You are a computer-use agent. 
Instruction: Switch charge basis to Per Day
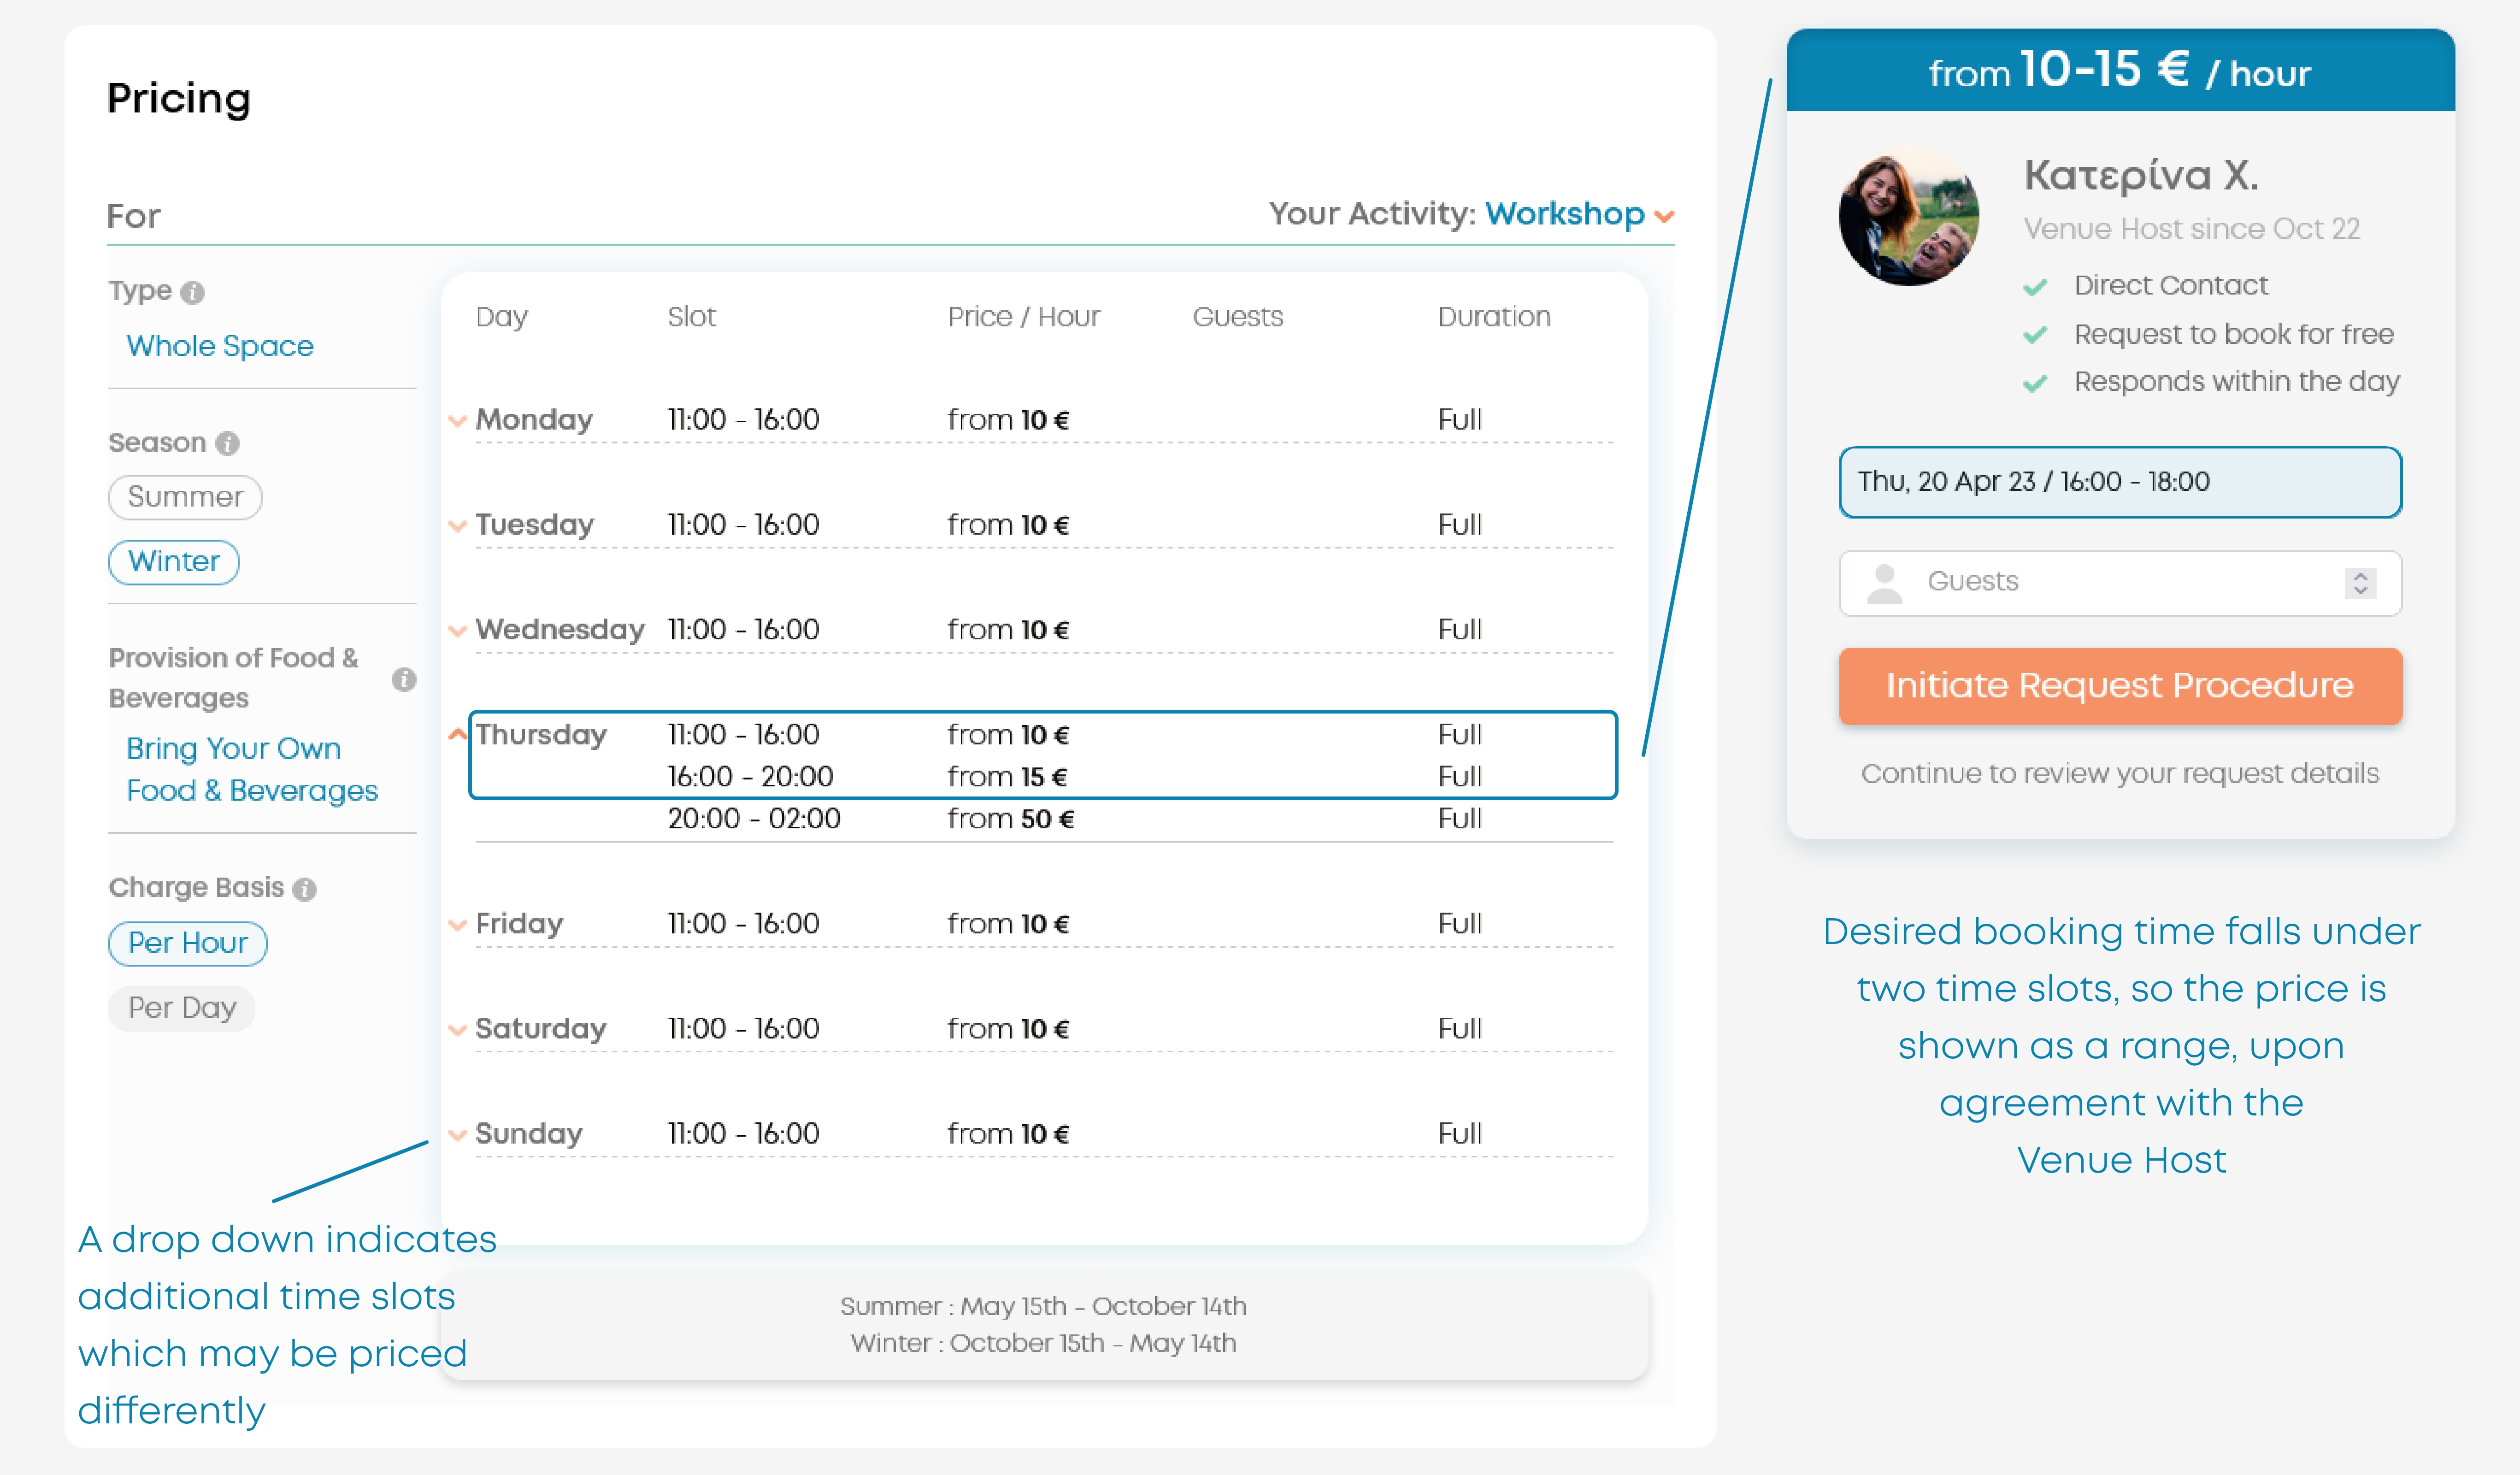coord(182,1008)
